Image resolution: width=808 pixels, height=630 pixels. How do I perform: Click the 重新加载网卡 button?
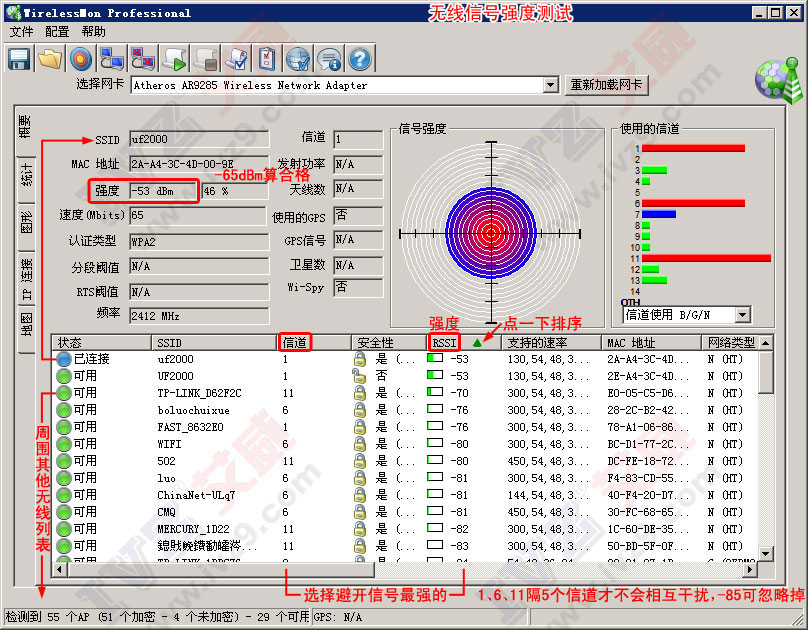606,85
